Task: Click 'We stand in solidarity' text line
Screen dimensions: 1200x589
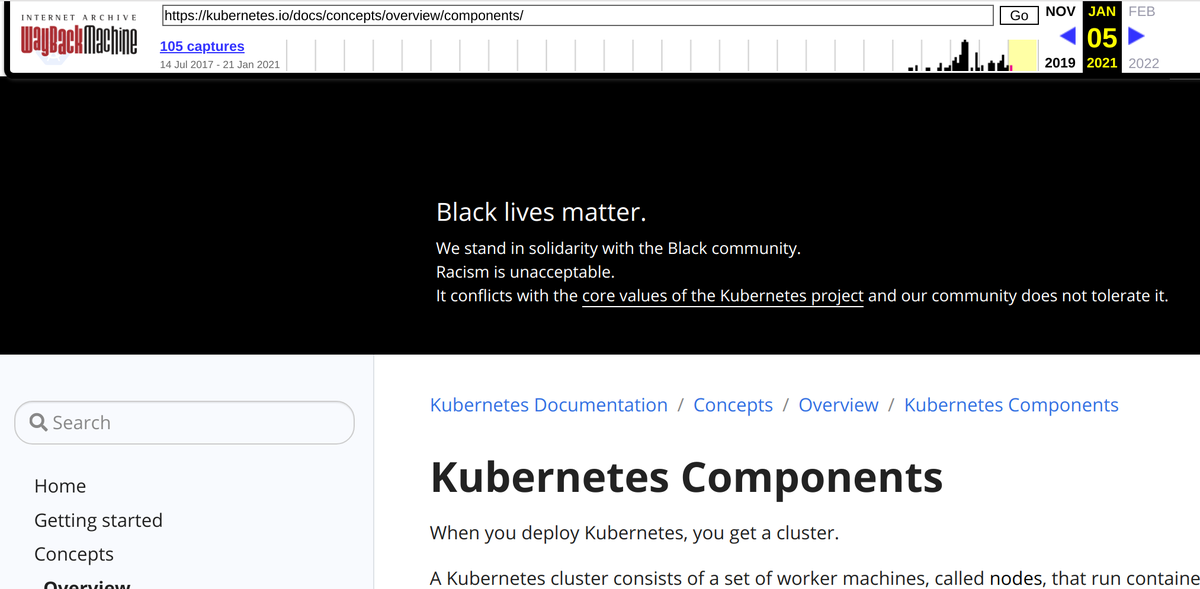Action: pyautogui.click(x=619, y=248)
